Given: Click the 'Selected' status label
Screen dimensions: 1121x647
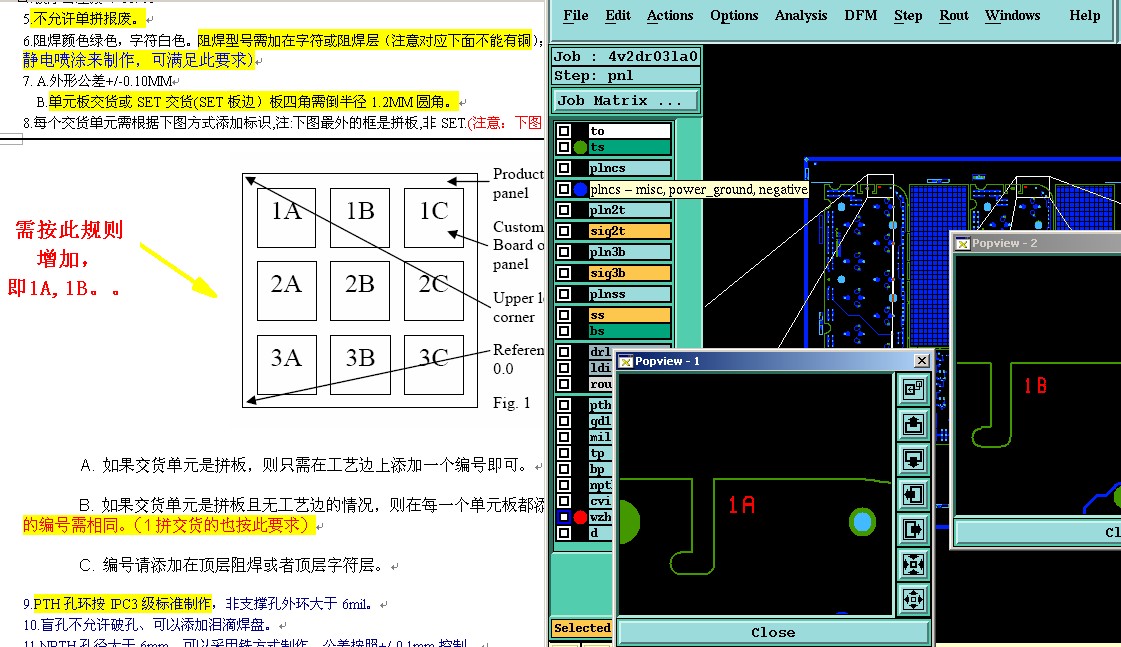Looking at the screenshot, I should pyautogui.click(x=582, y=628).
